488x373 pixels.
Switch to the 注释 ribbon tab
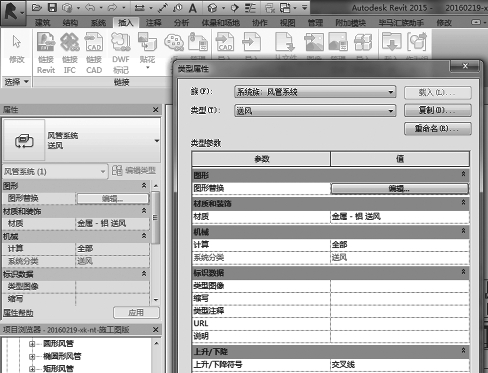point(153,23)
